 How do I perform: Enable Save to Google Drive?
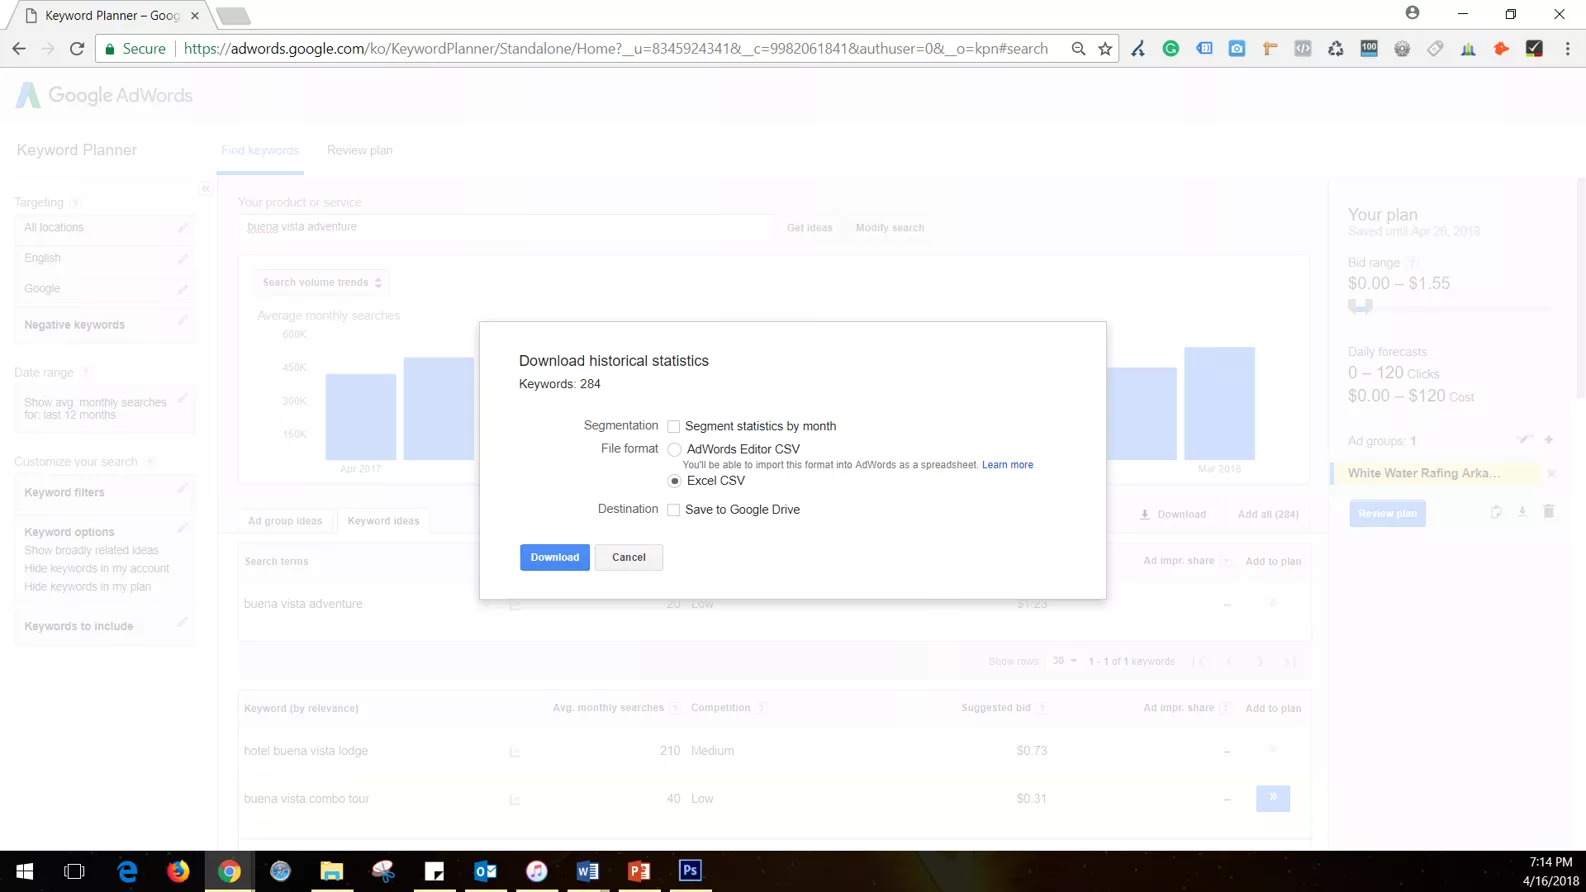674,510
